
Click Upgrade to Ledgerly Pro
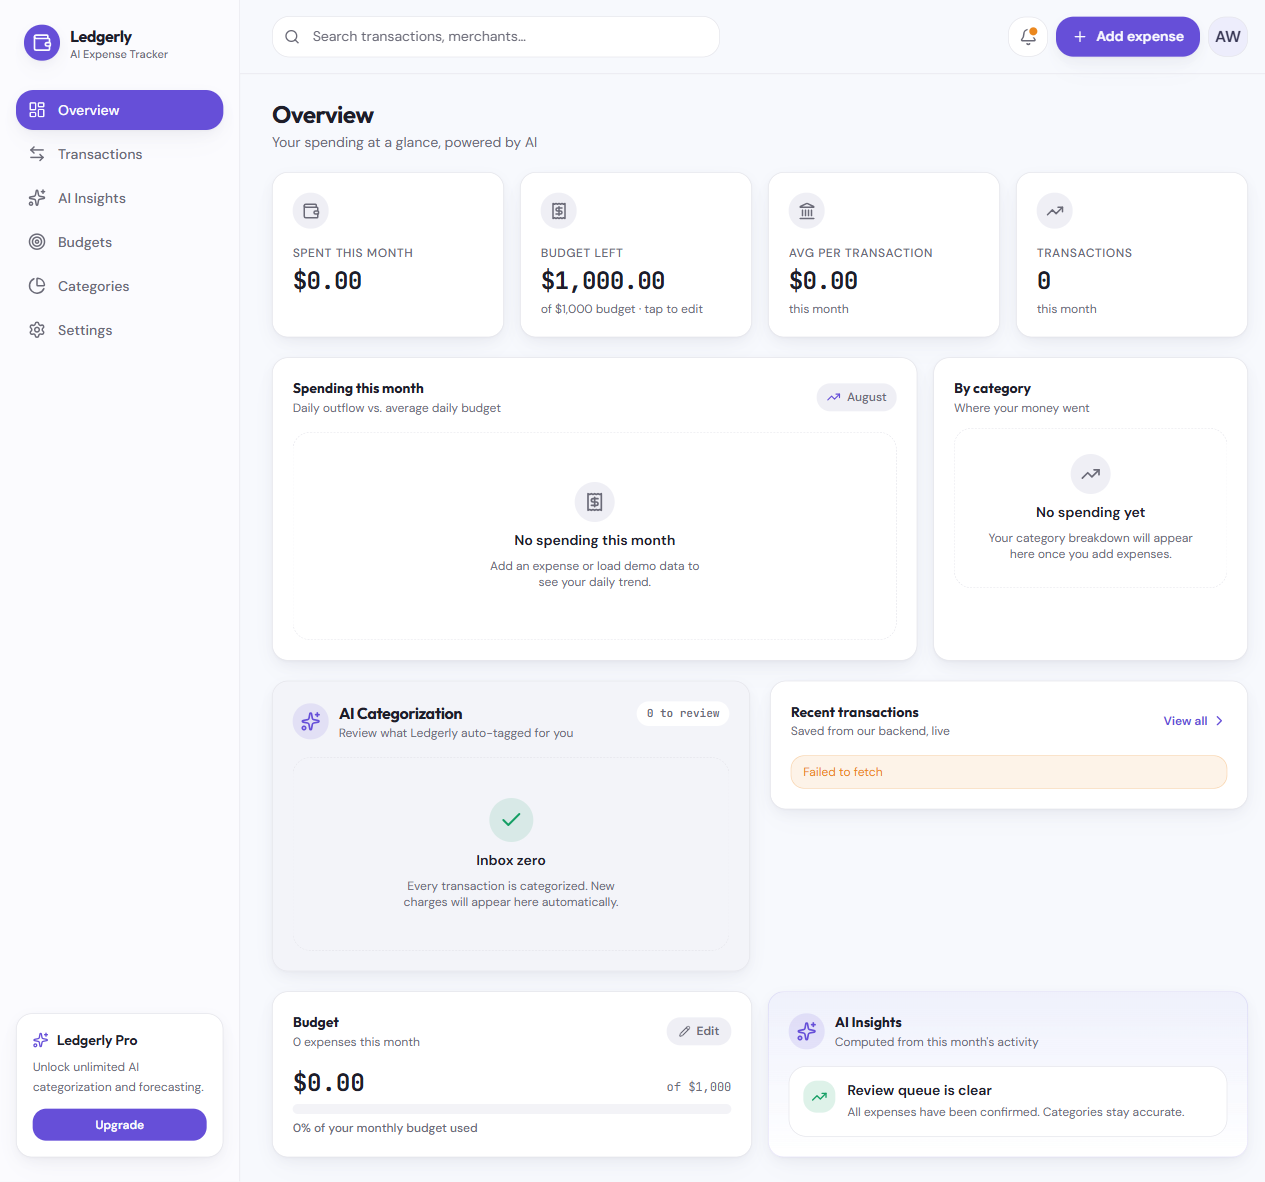pyautogui.click(x=120, y=1125)
